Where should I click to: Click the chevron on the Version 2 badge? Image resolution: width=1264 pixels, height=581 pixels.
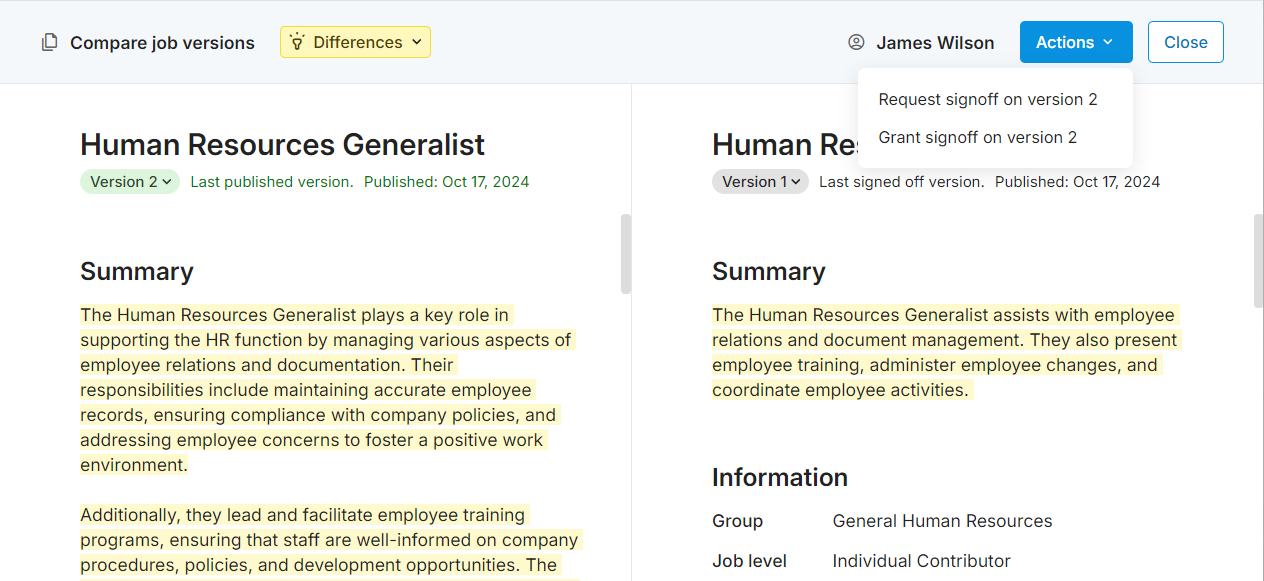[165, 181]
